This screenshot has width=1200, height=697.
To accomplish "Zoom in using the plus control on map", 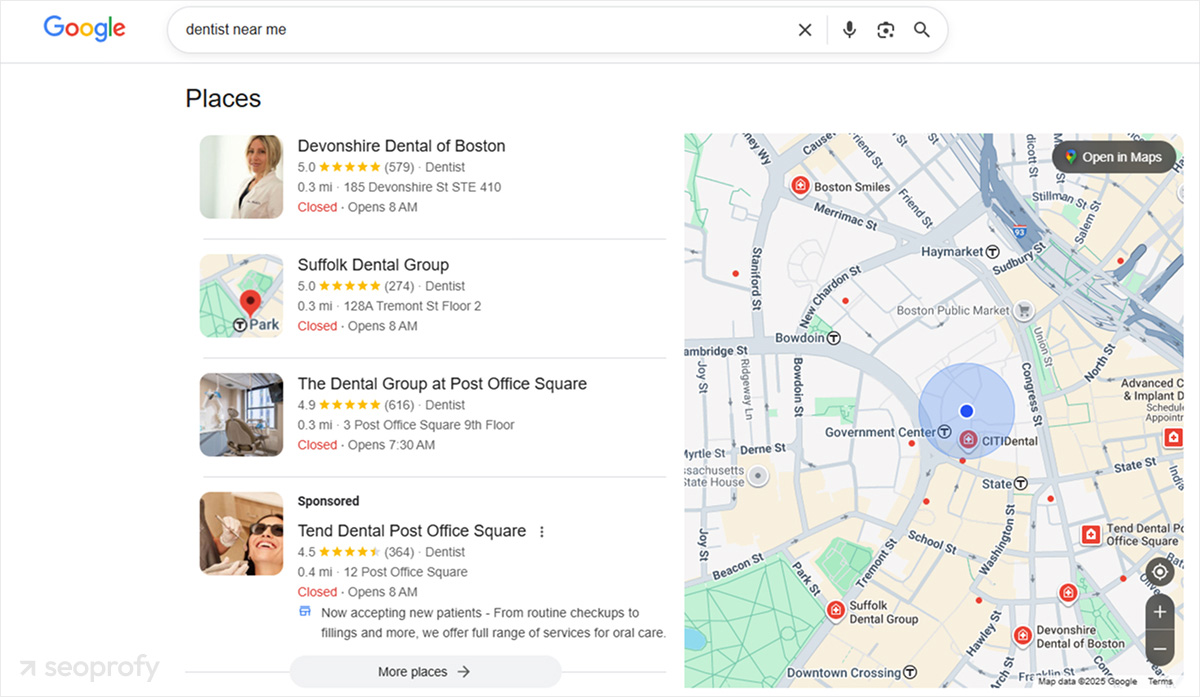I will (x=1158, y=611).
